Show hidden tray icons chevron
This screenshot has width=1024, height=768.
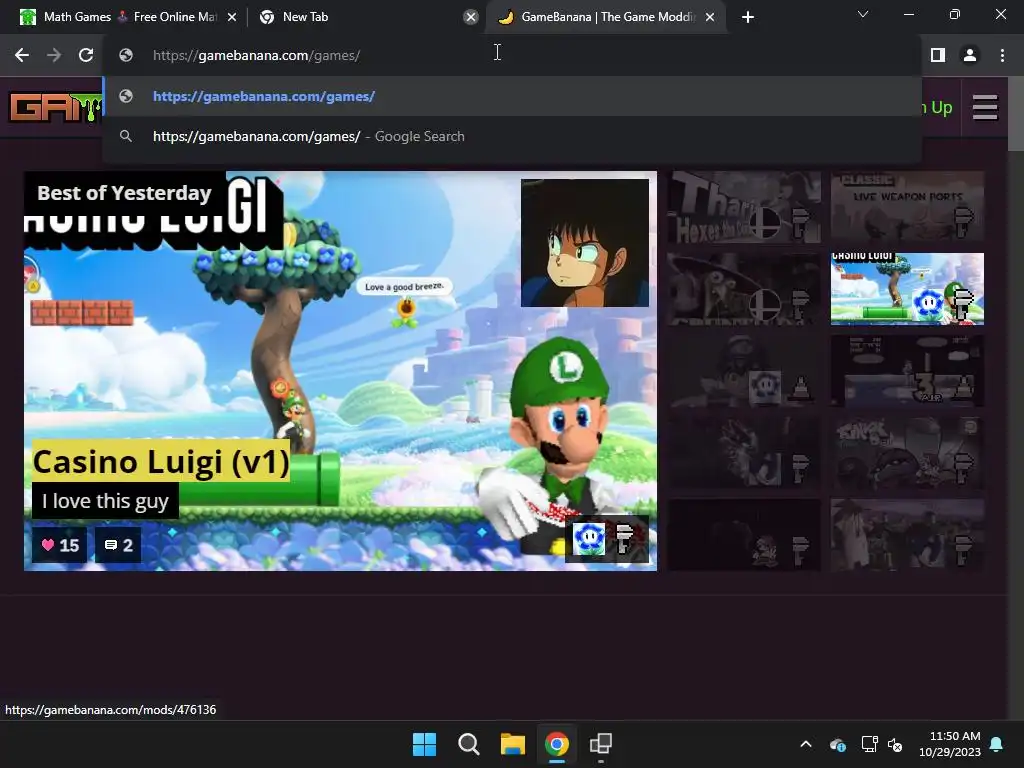[806, 744]
